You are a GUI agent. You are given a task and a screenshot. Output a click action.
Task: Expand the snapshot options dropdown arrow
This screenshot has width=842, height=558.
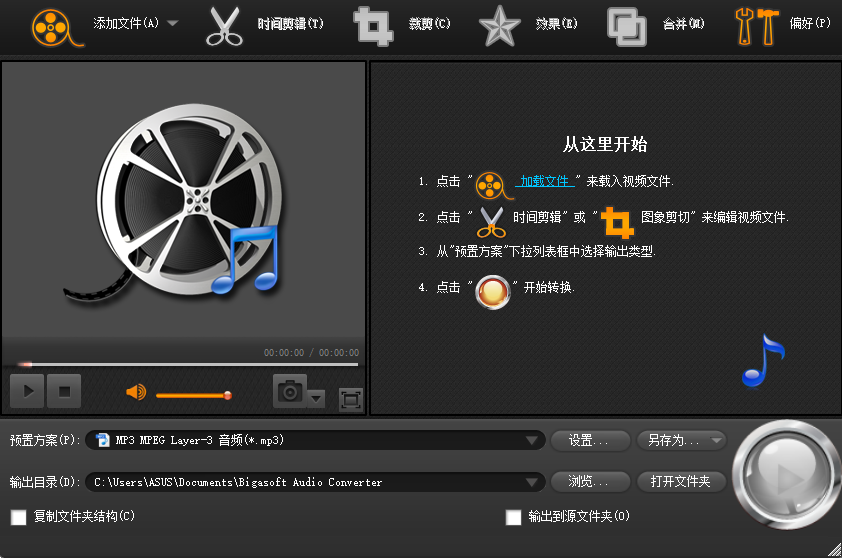(316, 398)
